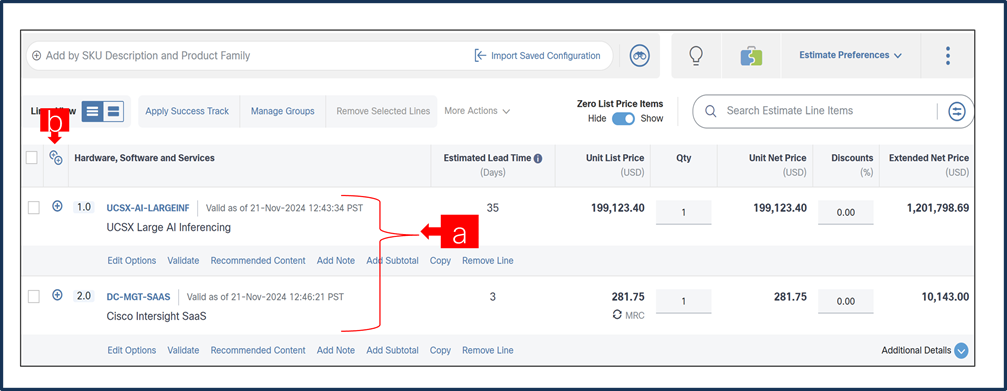This screenshot has width=1007, height=391.
Task: Click the MRC recurring charge icon
Action: pos(618,315)
